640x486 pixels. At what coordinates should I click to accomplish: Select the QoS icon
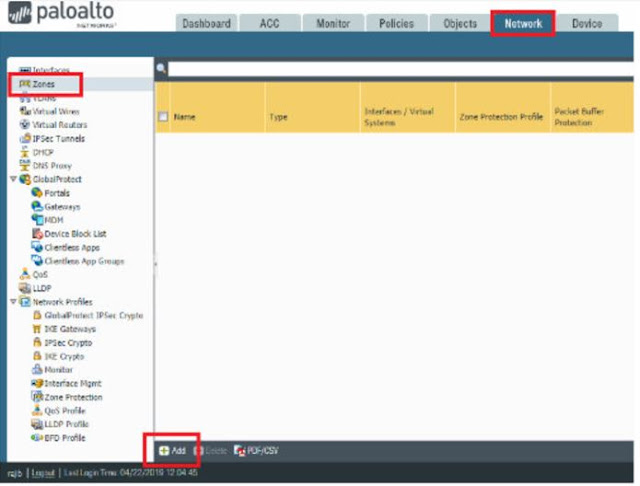[25, 274]
